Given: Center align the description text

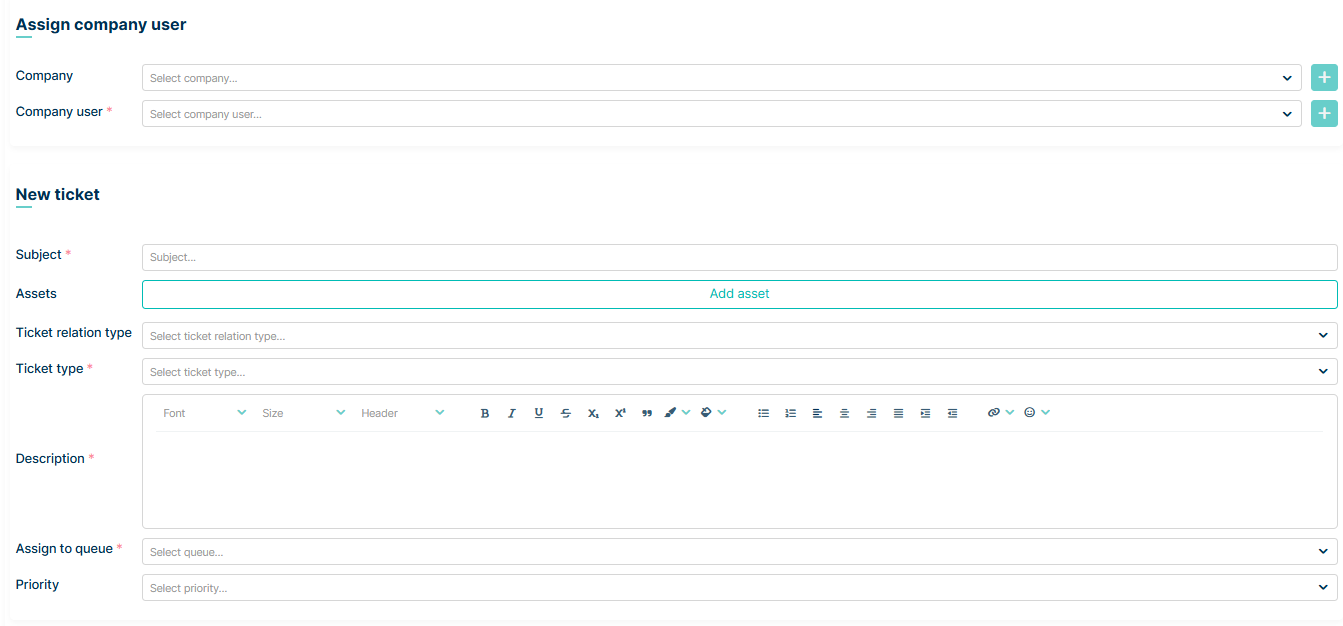Looking at the screenshot, I should [845, 413].
